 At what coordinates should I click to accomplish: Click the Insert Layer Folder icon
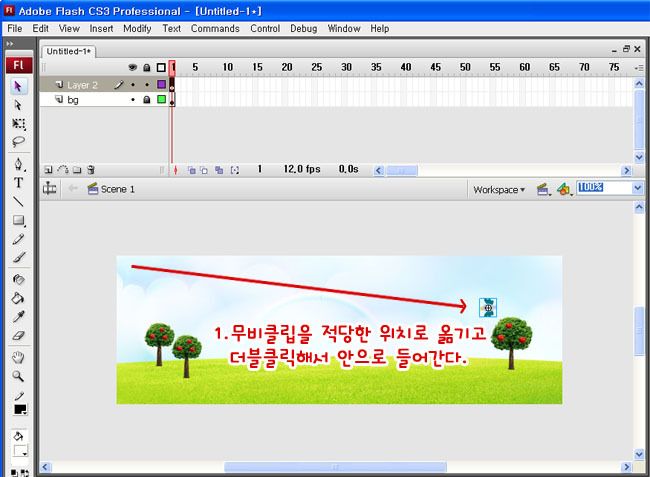[77, 169]
